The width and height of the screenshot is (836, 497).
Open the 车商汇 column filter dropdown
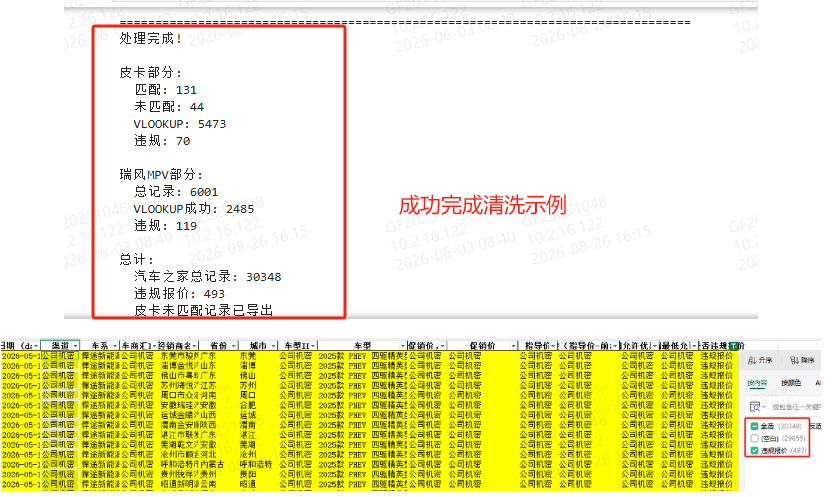click(155, 346)
